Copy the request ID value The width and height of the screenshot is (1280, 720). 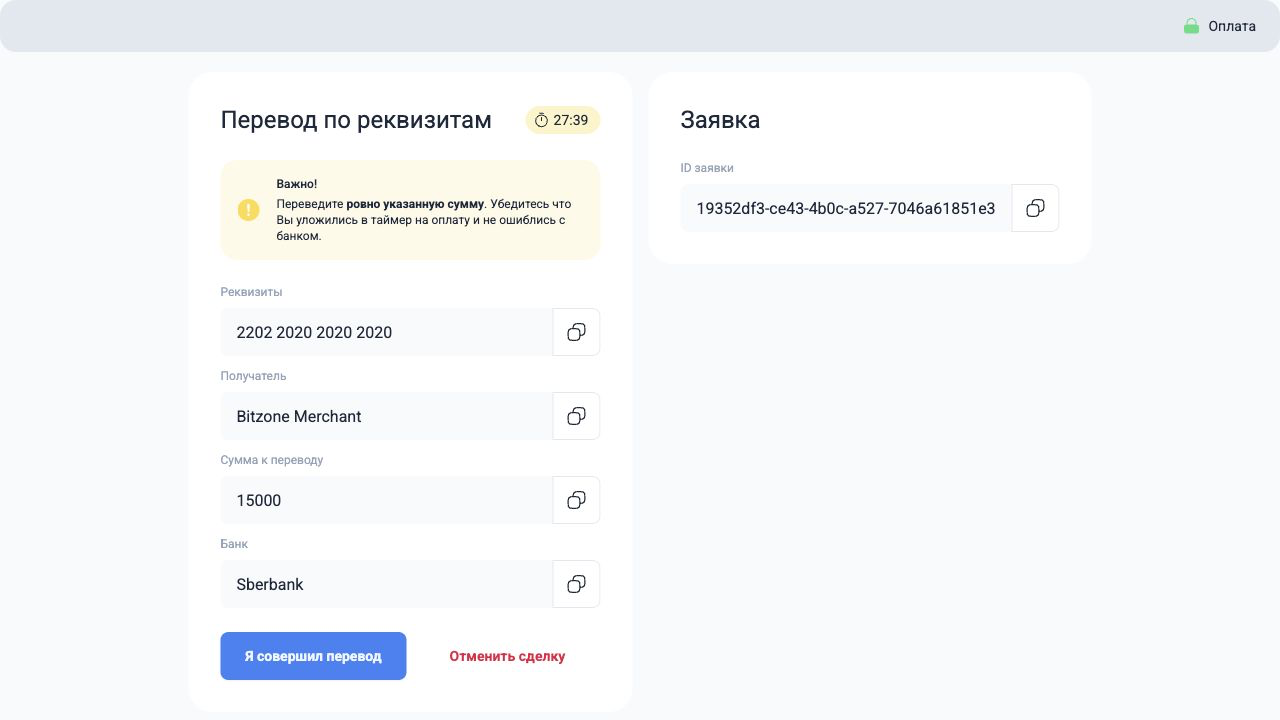[1035, 208]
